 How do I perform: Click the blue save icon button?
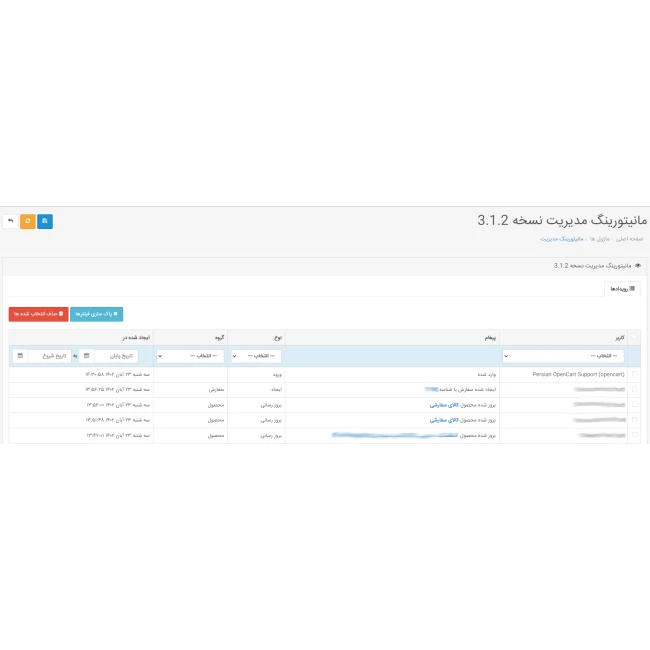[x=45, y=221]
